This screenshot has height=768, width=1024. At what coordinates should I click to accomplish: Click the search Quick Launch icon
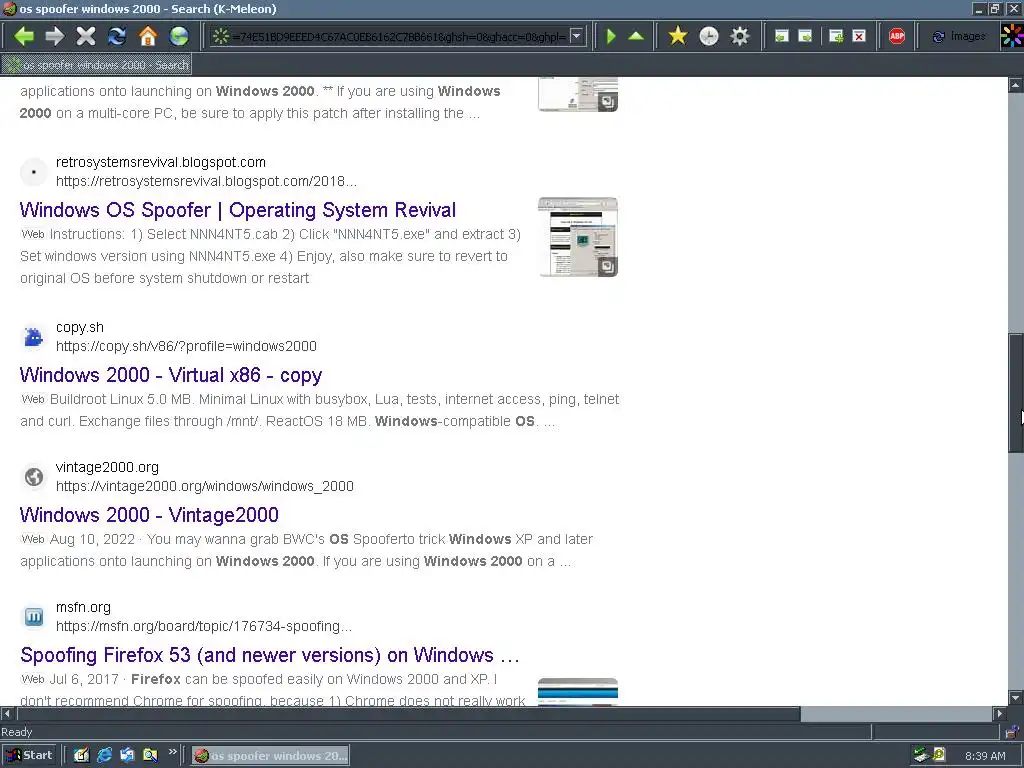coord(150,755)
